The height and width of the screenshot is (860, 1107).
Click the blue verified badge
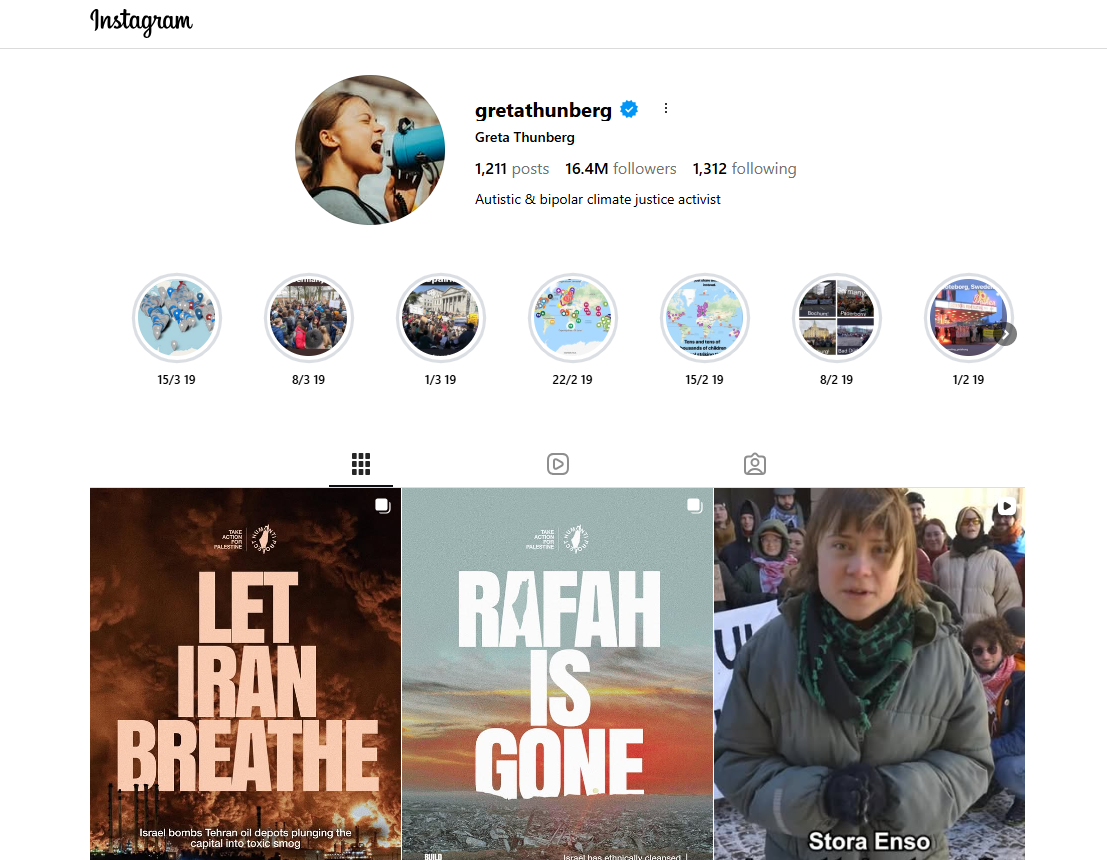click(629, 109)
